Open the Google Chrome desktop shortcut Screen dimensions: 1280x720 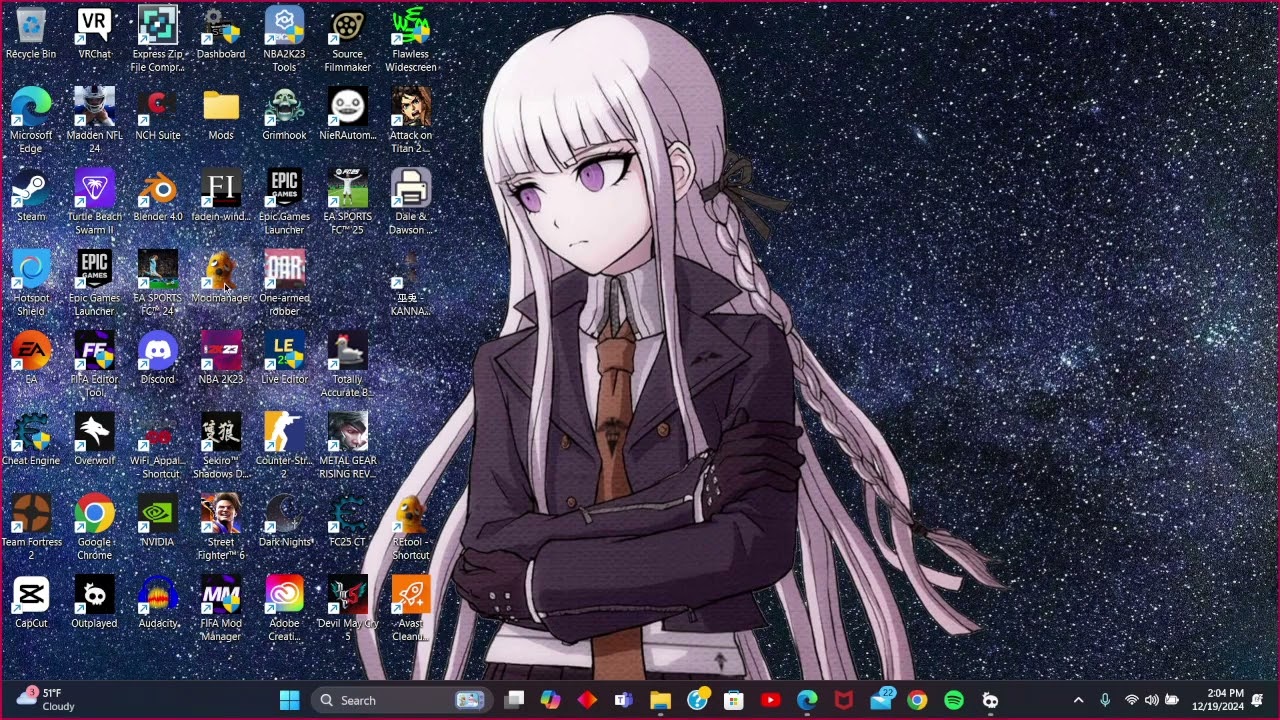94,528
